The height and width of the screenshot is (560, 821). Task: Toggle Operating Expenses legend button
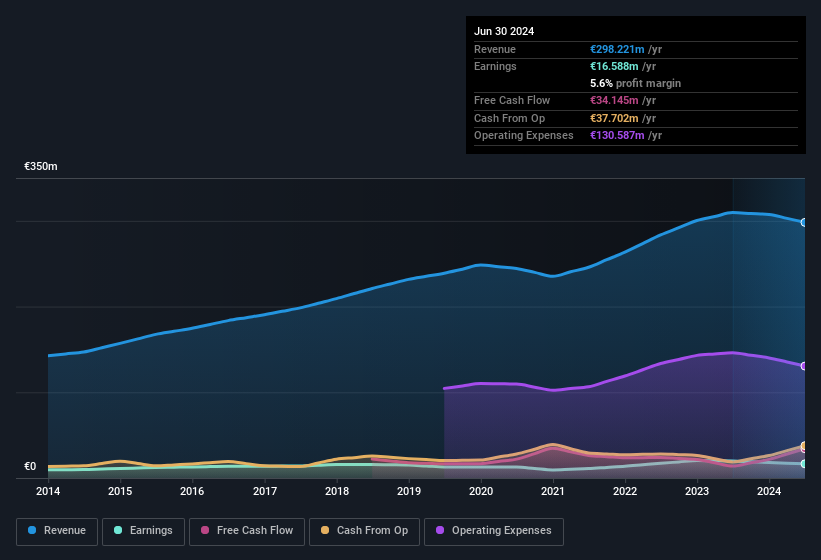click(x=494, y=531)
